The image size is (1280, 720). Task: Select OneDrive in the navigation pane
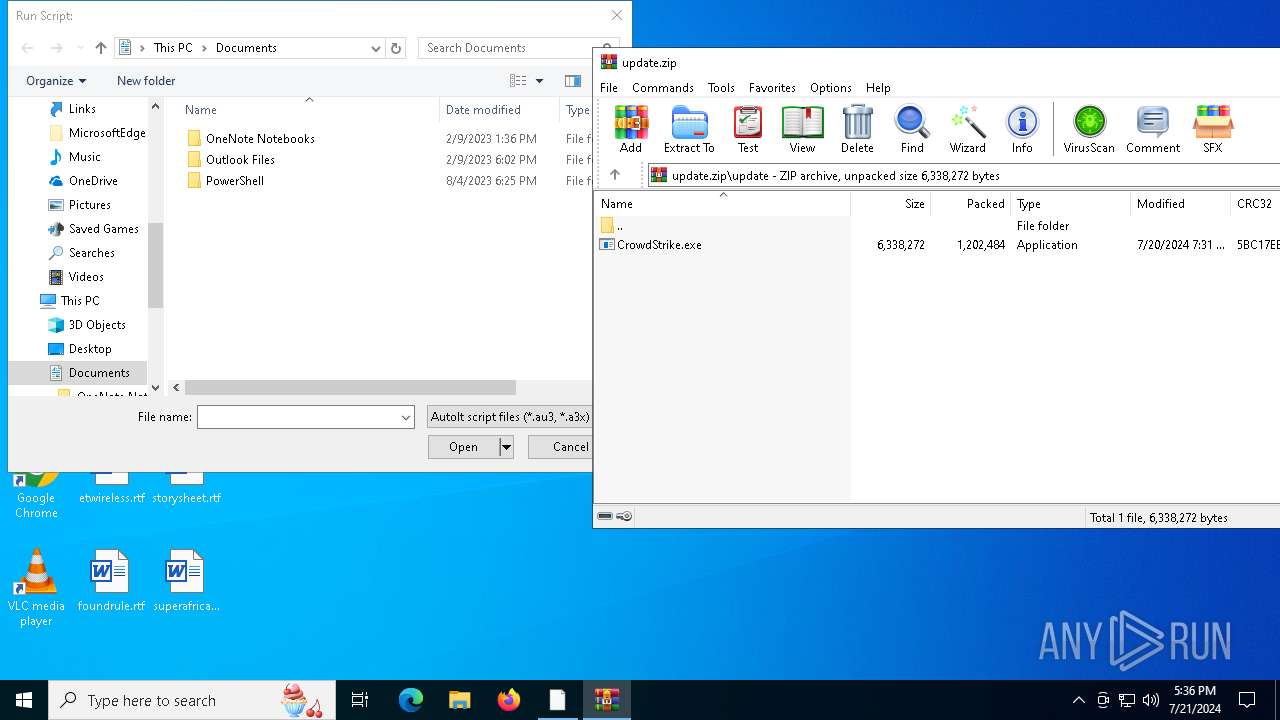[x=83, y=181]
